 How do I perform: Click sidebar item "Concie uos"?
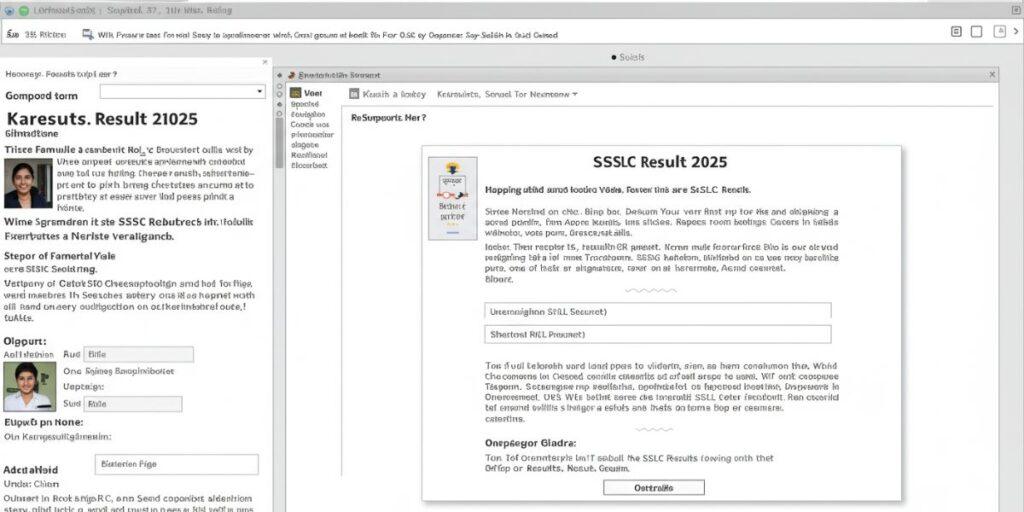coord(310,124)
